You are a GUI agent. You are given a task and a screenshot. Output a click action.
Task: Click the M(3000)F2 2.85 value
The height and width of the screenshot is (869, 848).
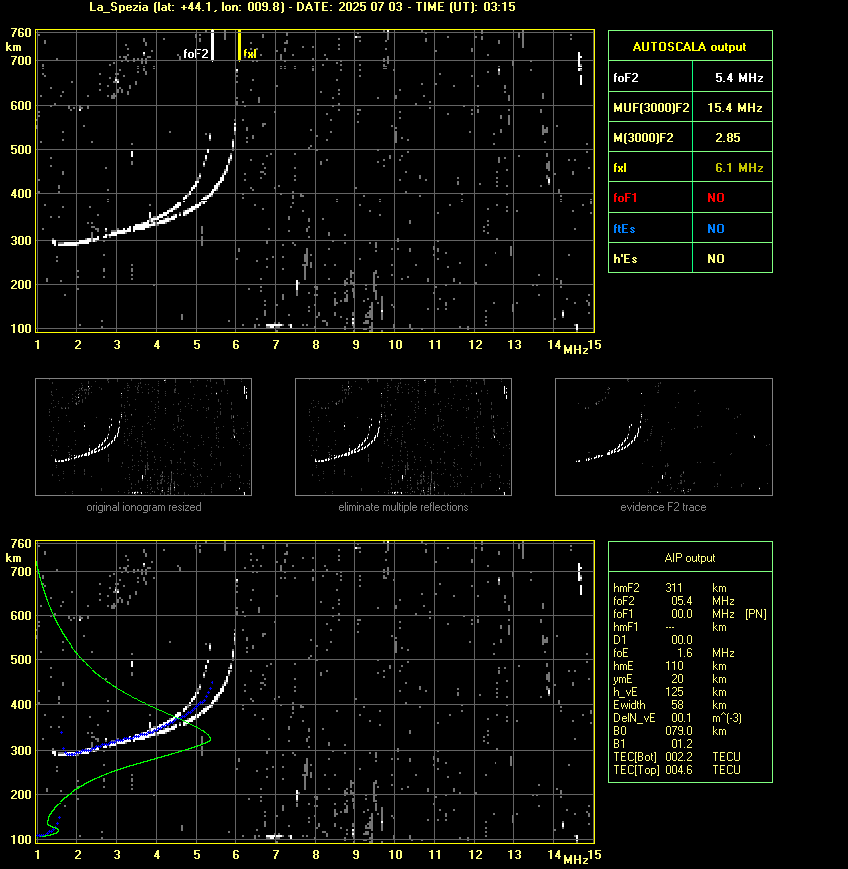(728, 137)
